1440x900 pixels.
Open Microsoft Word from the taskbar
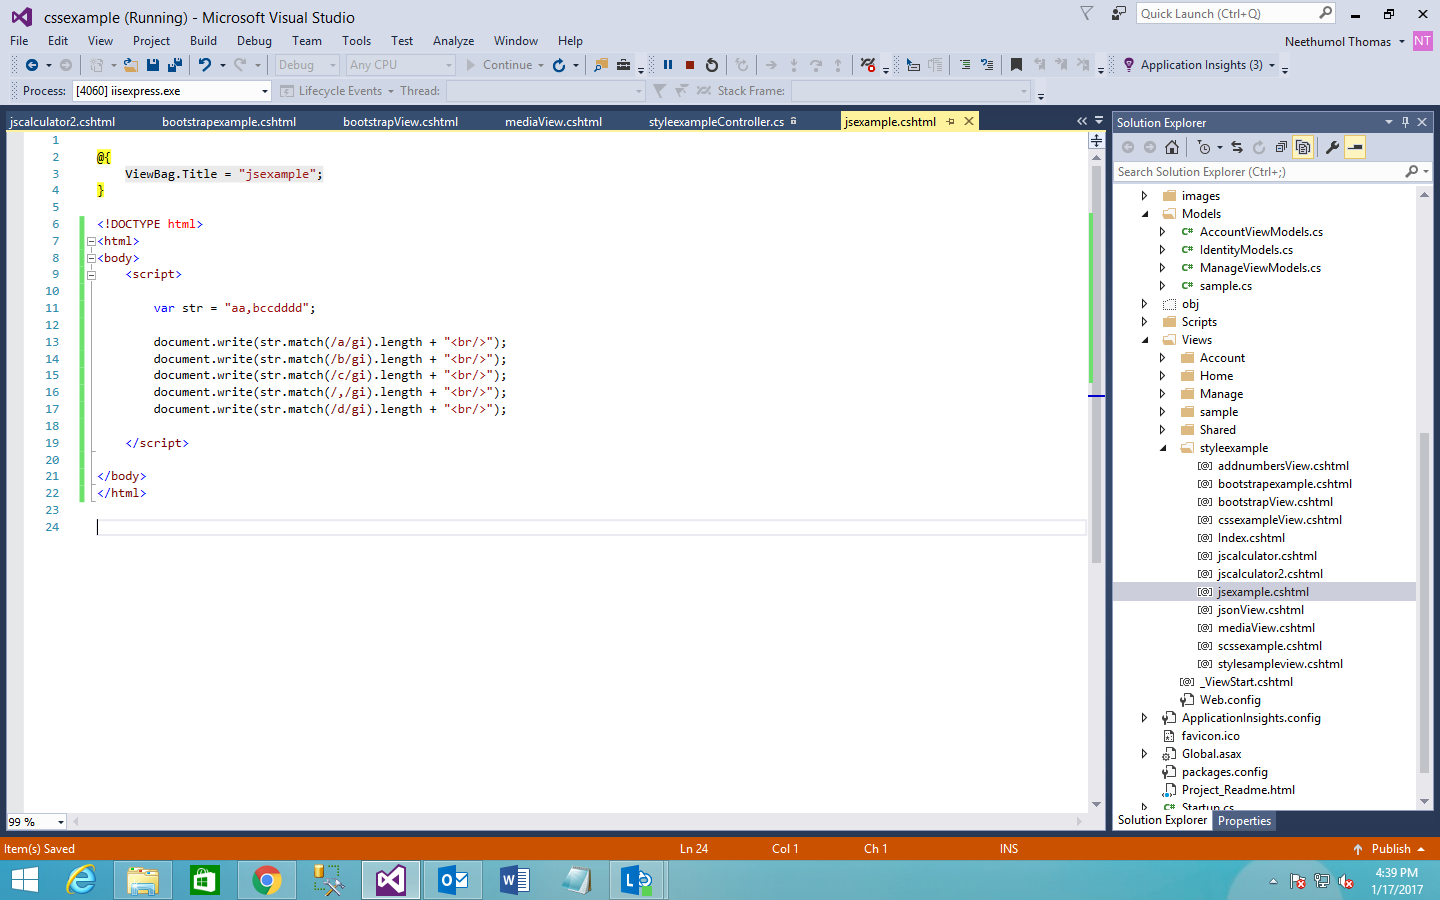[515, 880]
